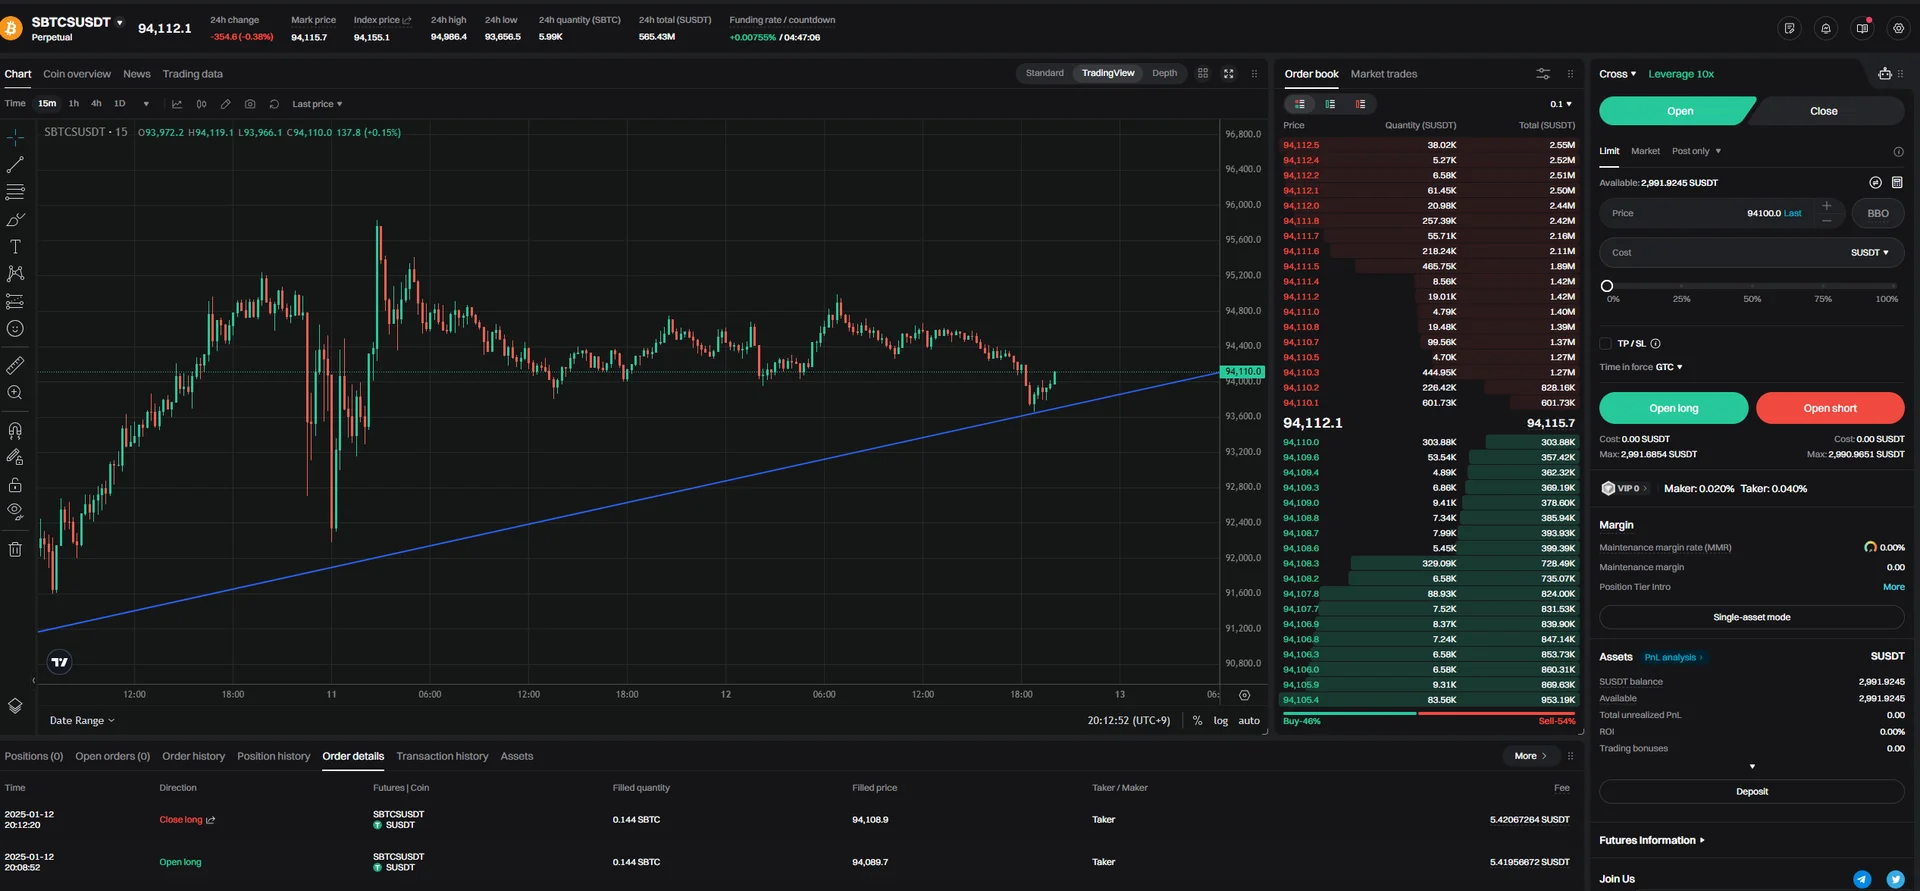Show only sell orders in order book
The width and height of the screenshot is (1920, 891).
pyautogui.click(x=1360, y=104)
